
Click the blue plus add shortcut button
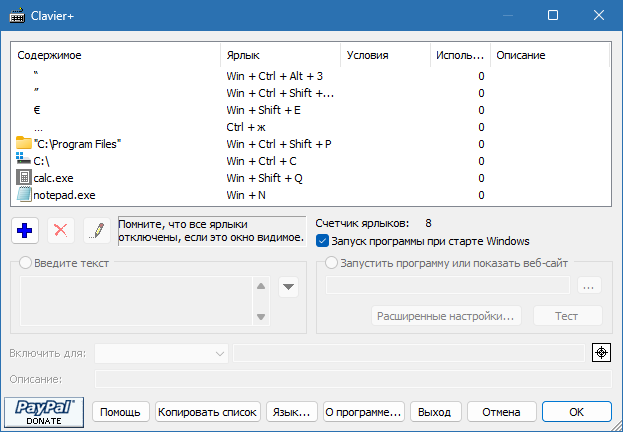(x=25, y=230)
